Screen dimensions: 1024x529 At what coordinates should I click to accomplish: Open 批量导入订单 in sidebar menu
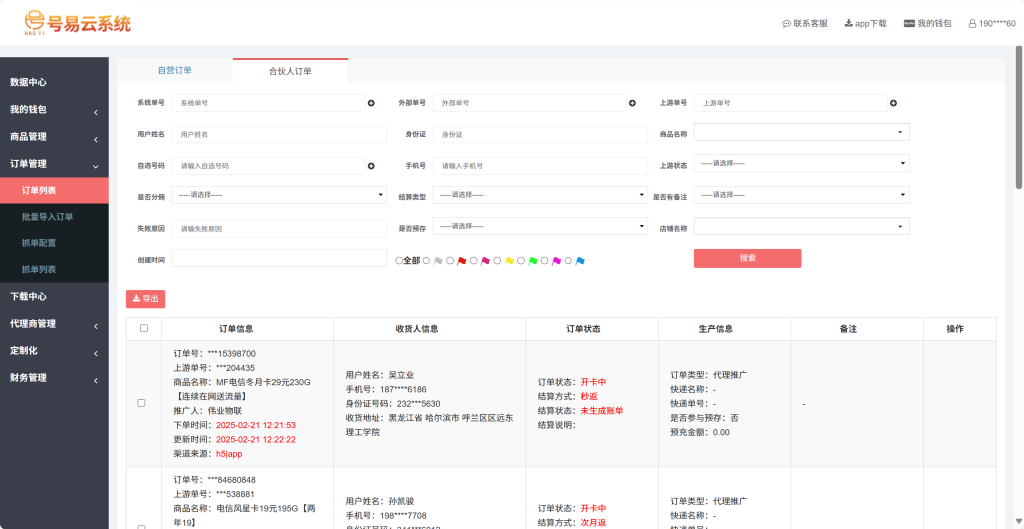click(48, 216)
